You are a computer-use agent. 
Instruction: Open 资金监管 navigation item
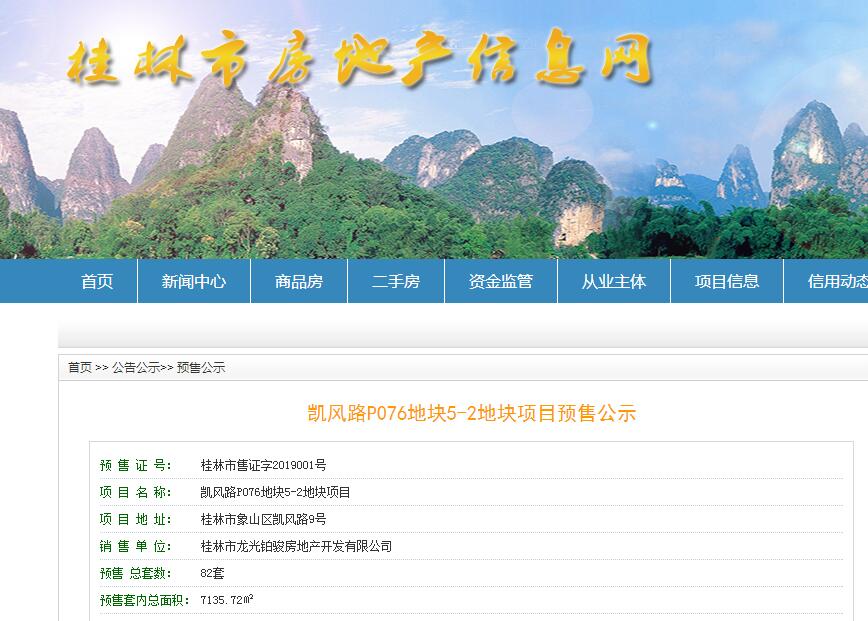pos(501,282)
